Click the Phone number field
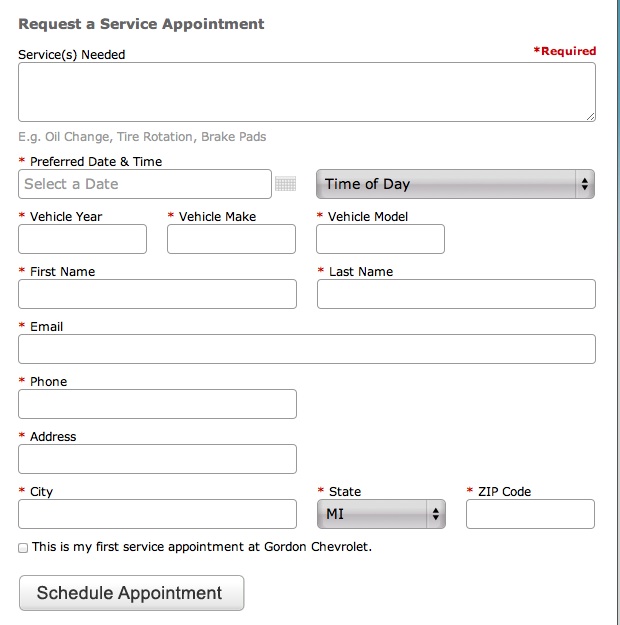Screen dimensions: 620x625 157,404
